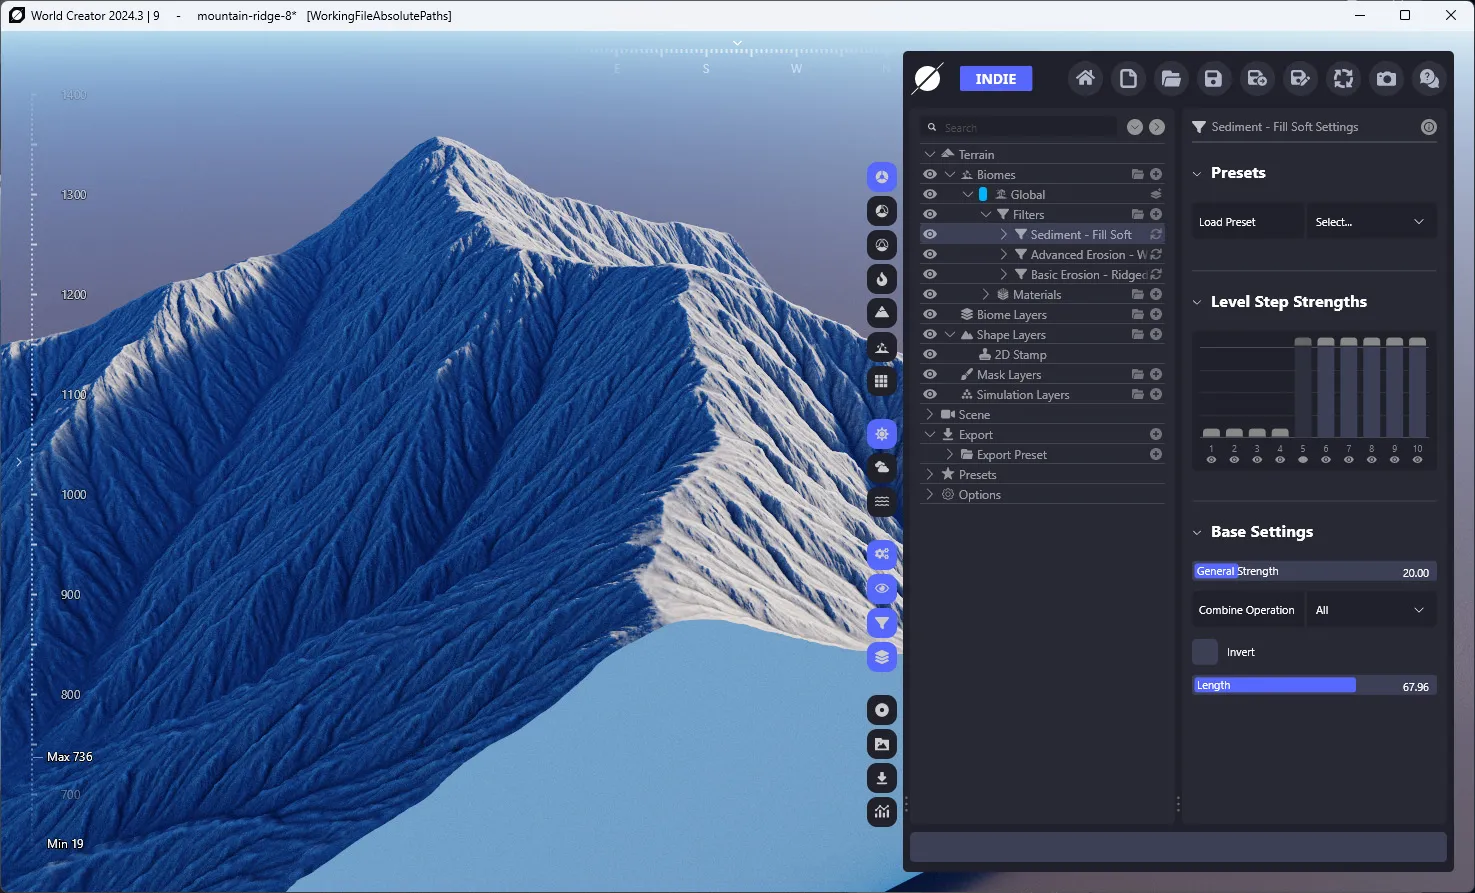The image size is (1475, 893).
Task: Take a screenshot with the camera icon
Action: (x=1386, y=79)
